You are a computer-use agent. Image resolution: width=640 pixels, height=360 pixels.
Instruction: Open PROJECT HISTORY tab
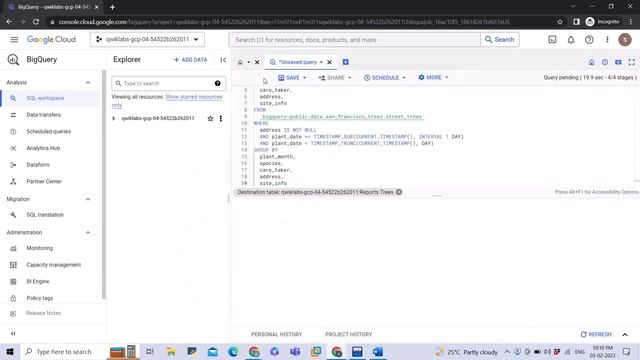(349, 334)
